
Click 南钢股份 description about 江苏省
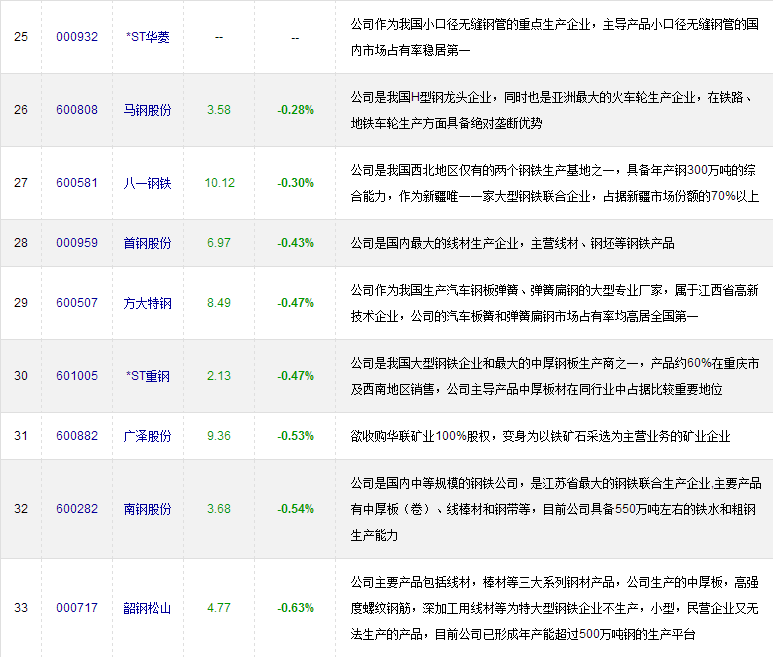[556, 509]
